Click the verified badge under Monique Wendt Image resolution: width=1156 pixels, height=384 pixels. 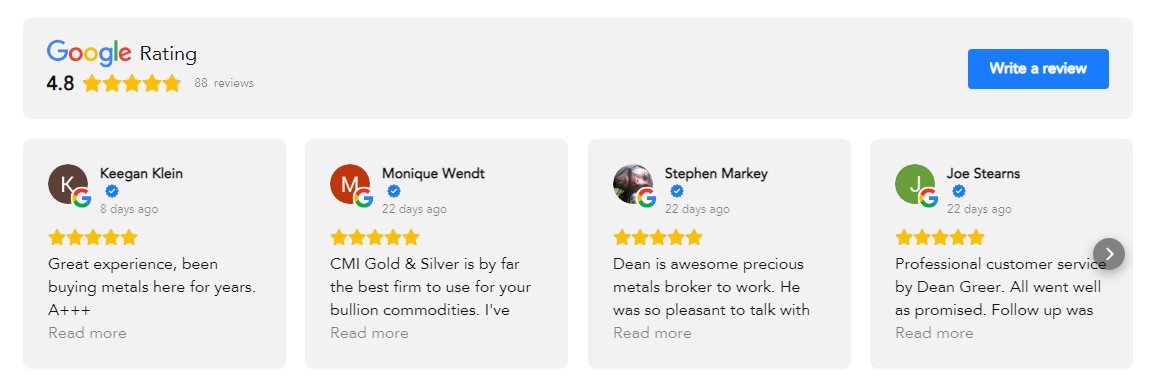(394, 192)
